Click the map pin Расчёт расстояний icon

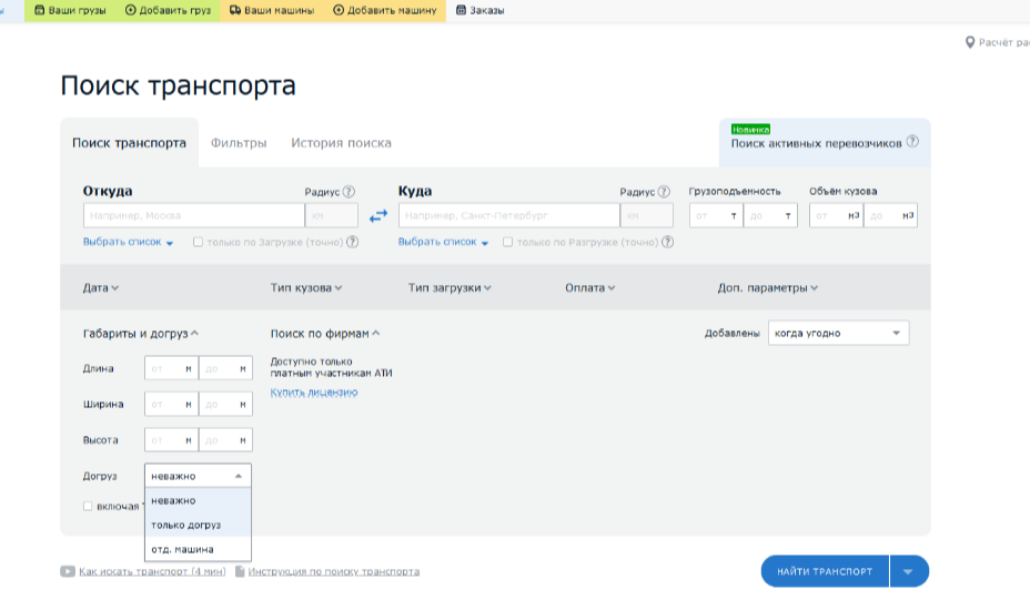click(969, 42)
